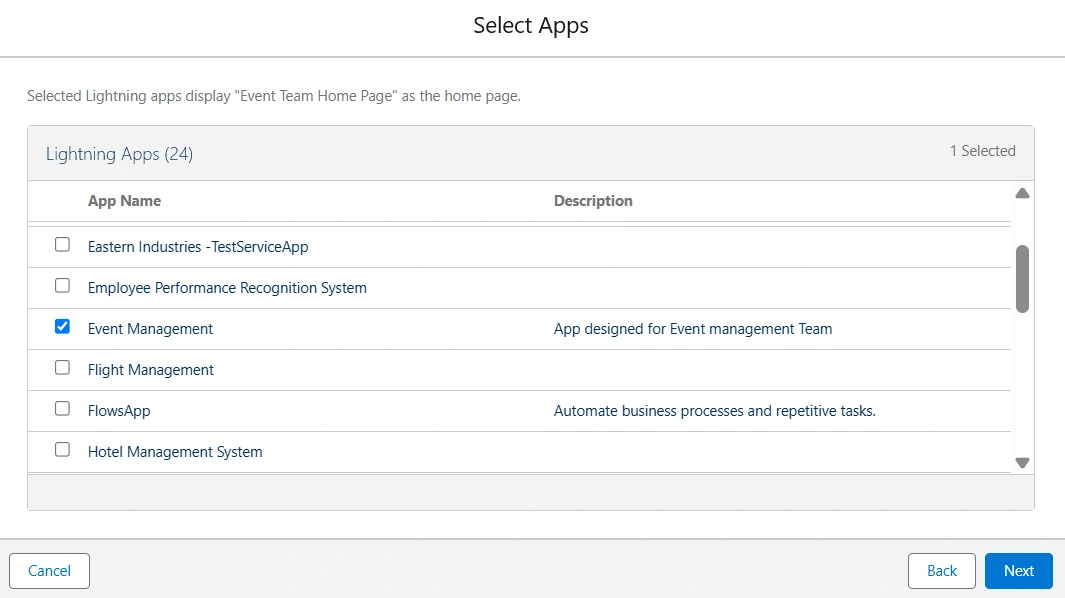This screenshot has width=1065, height=598.
Task: Click the scrollbar down arrow
Action: [1022, 462]
